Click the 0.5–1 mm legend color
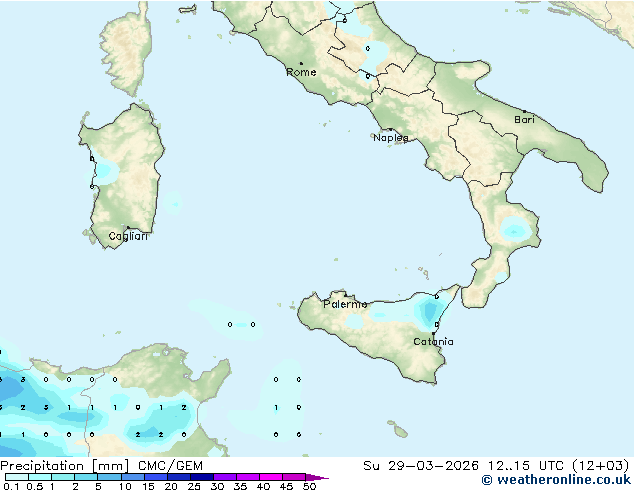The height and width of the screenshot is (490, 634). point(40,477)
